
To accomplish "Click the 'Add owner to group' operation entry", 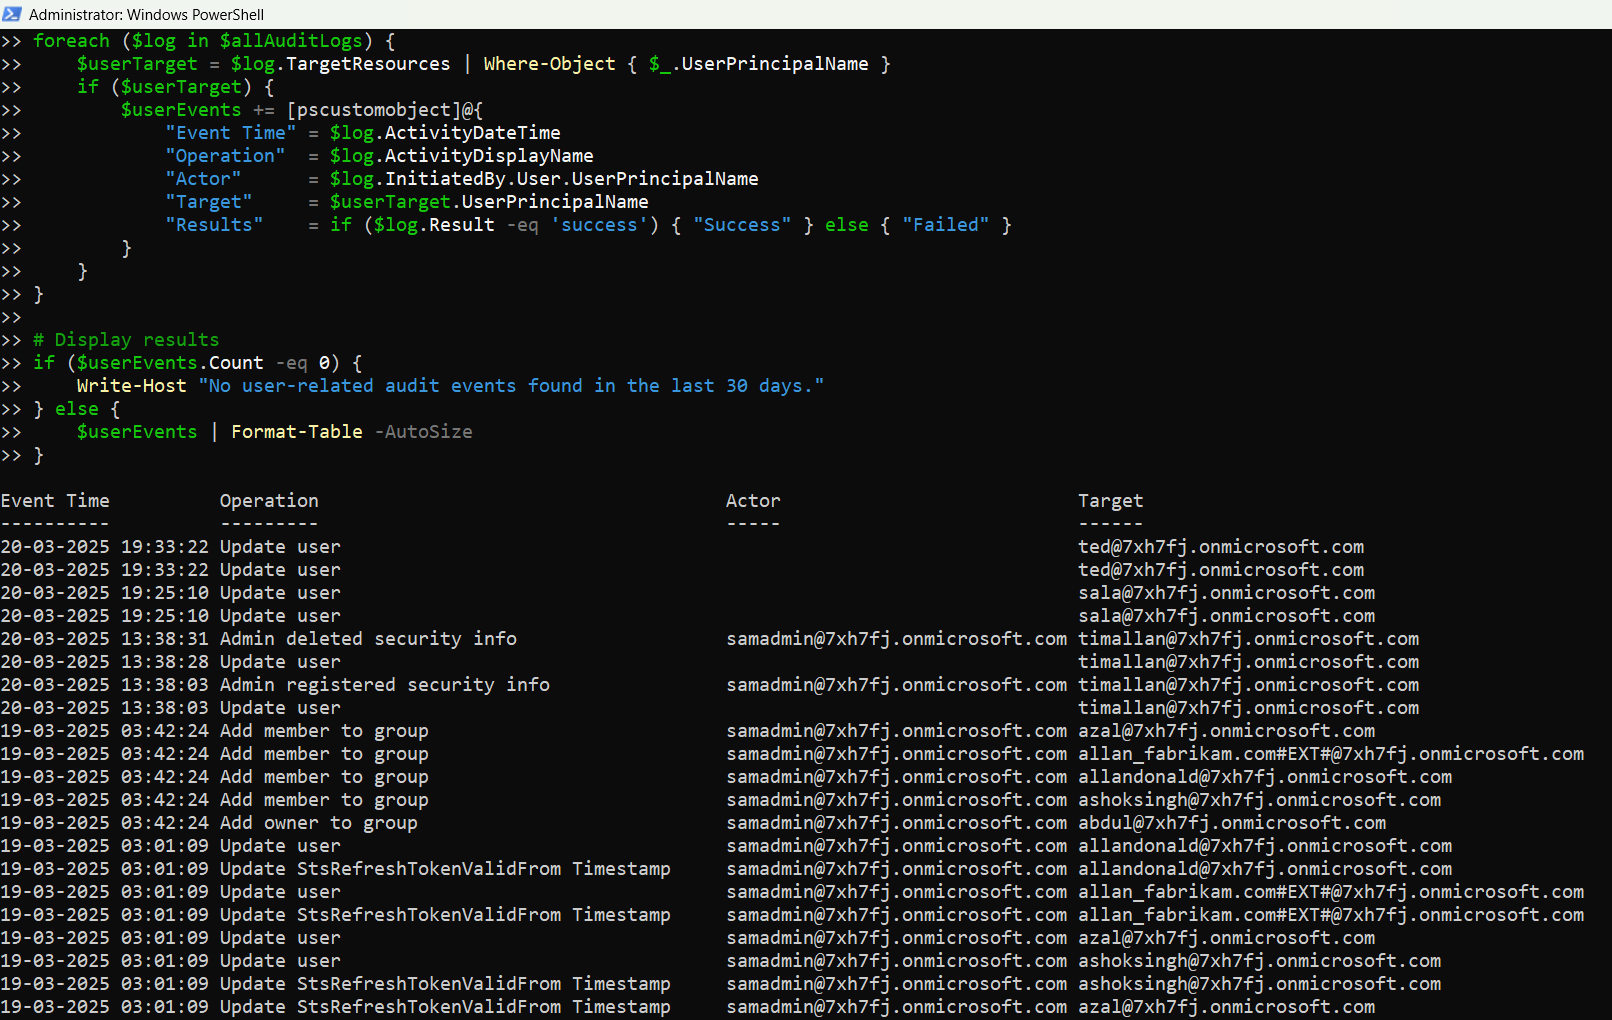I will (x=318, y=823).
